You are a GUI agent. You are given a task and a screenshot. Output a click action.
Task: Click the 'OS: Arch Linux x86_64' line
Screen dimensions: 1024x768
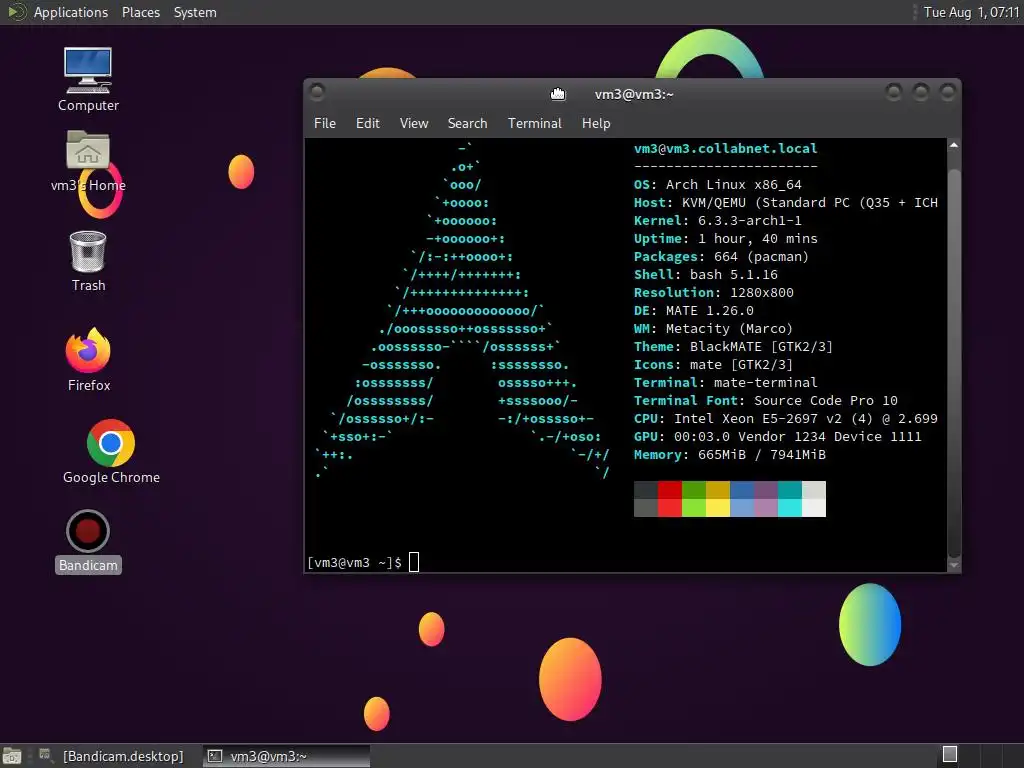pos(718,185)
